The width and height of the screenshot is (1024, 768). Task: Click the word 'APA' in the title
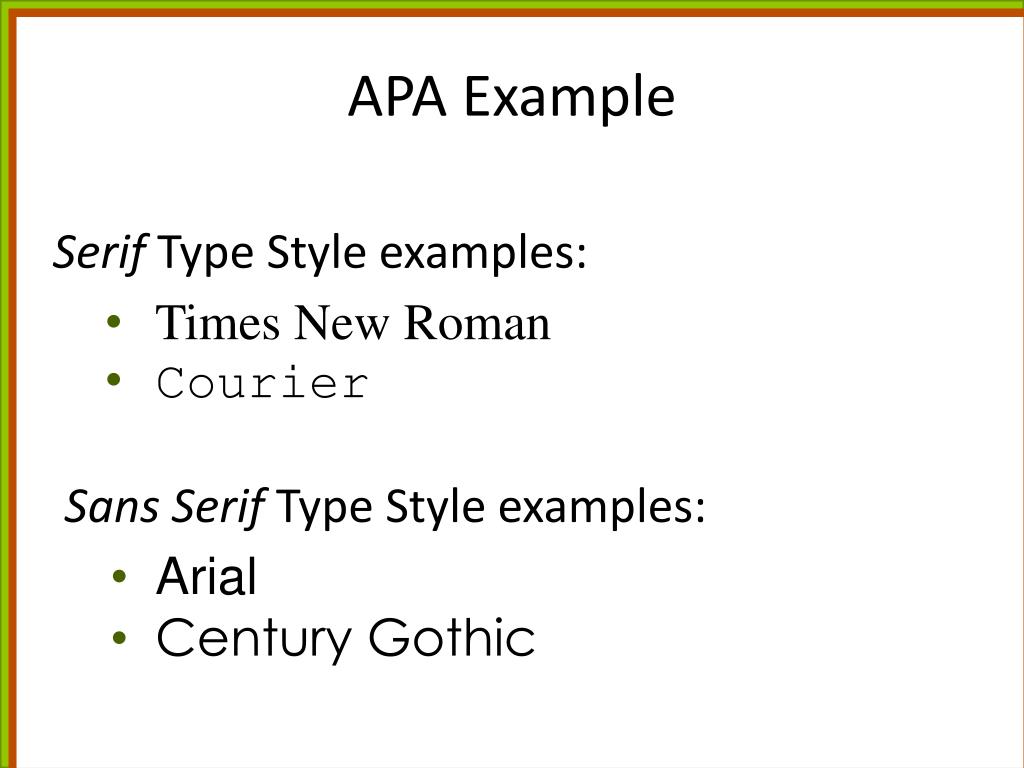click(x=397, y=97)
